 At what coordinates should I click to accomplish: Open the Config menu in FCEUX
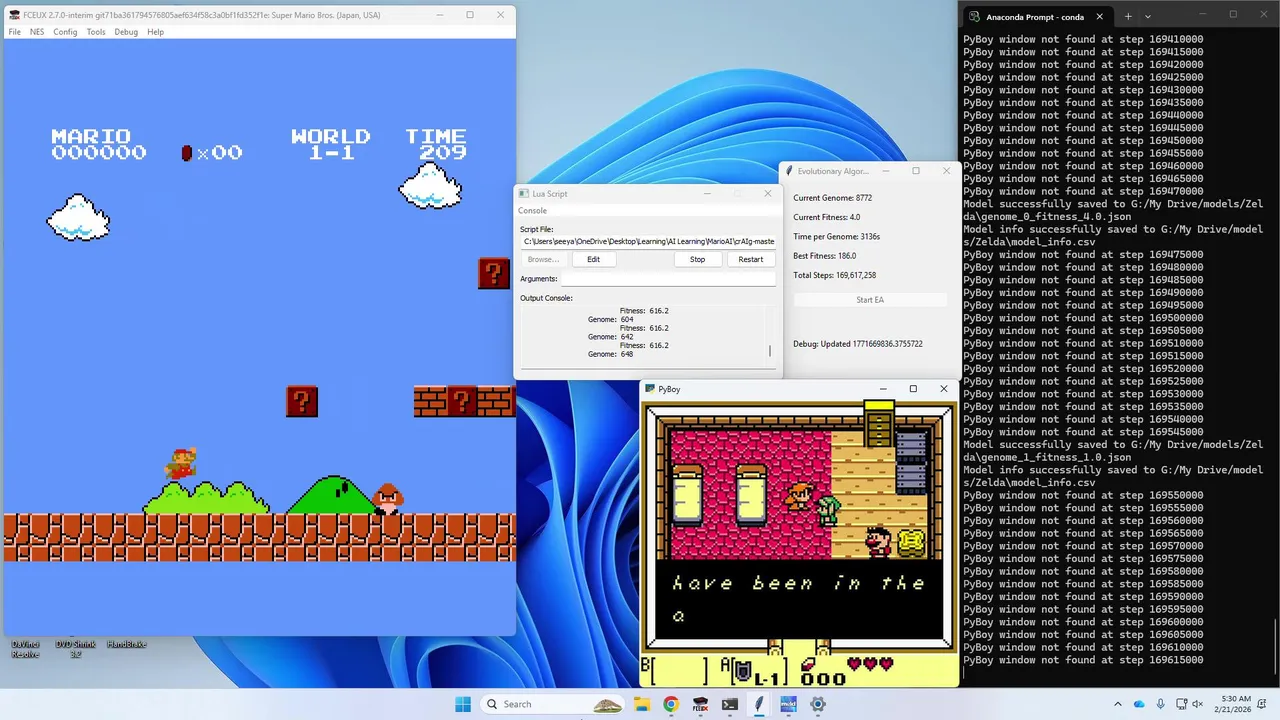click(65, 32)
